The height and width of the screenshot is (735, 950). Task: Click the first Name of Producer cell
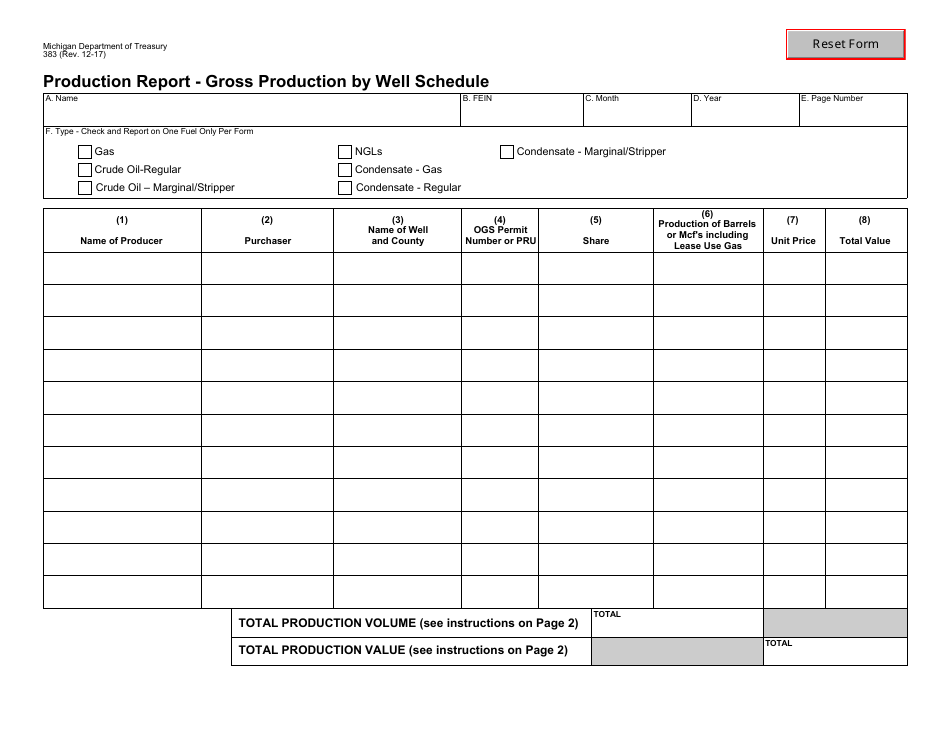pos(122,268)
